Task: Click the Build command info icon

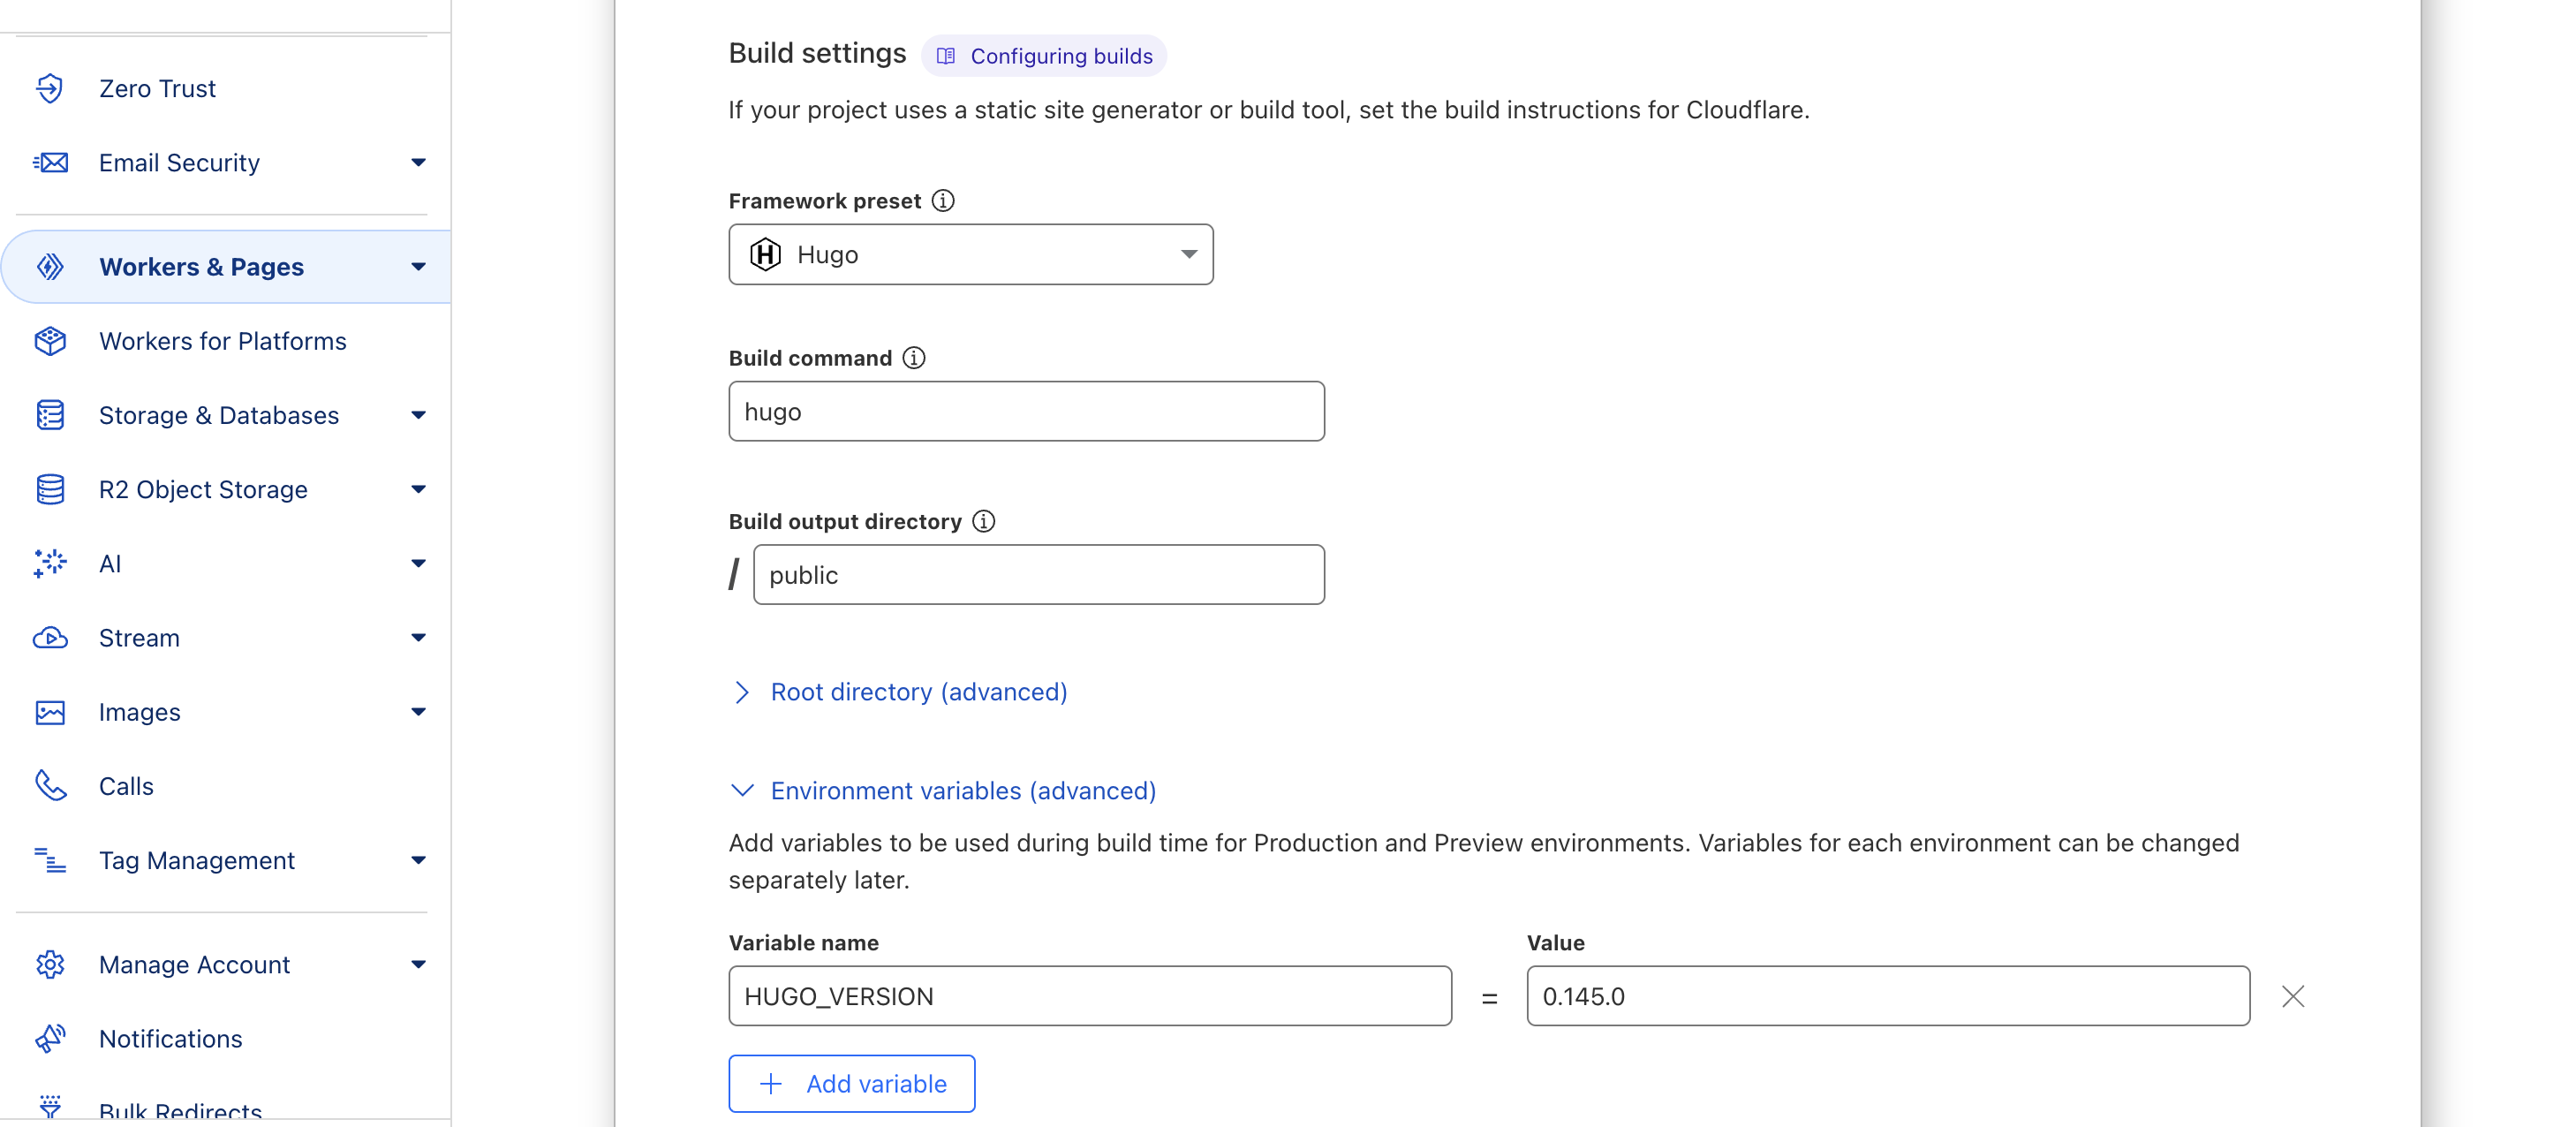Action: (x=914, y=358)
